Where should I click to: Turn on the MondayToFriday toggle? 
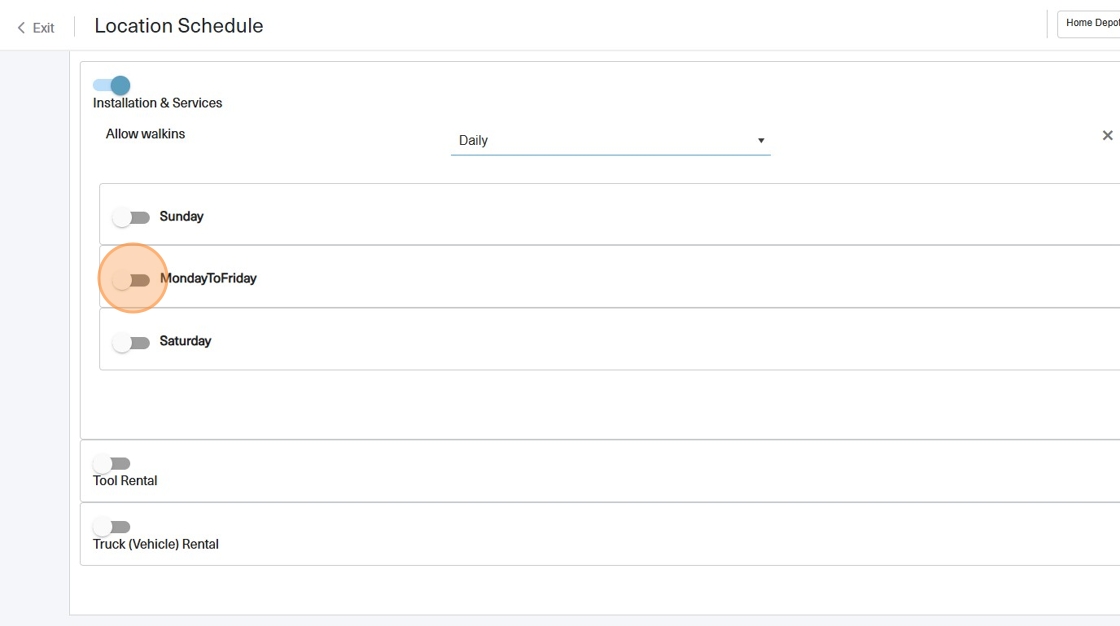pos(131,280)
